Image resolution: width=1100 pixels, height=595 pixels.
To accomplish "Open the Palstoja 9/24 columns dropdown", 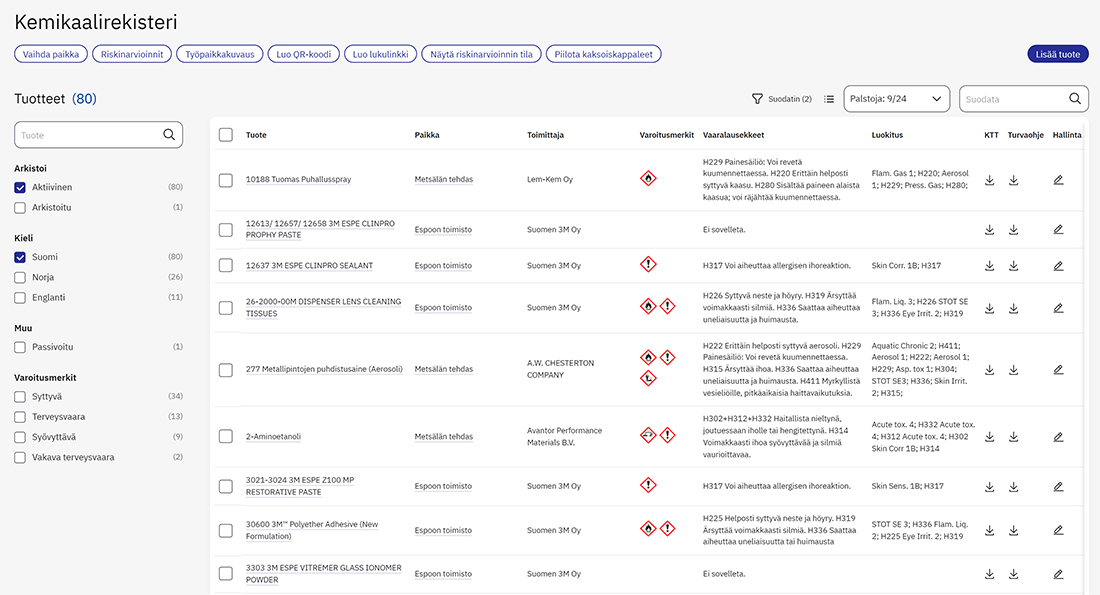I will (897, 99).
